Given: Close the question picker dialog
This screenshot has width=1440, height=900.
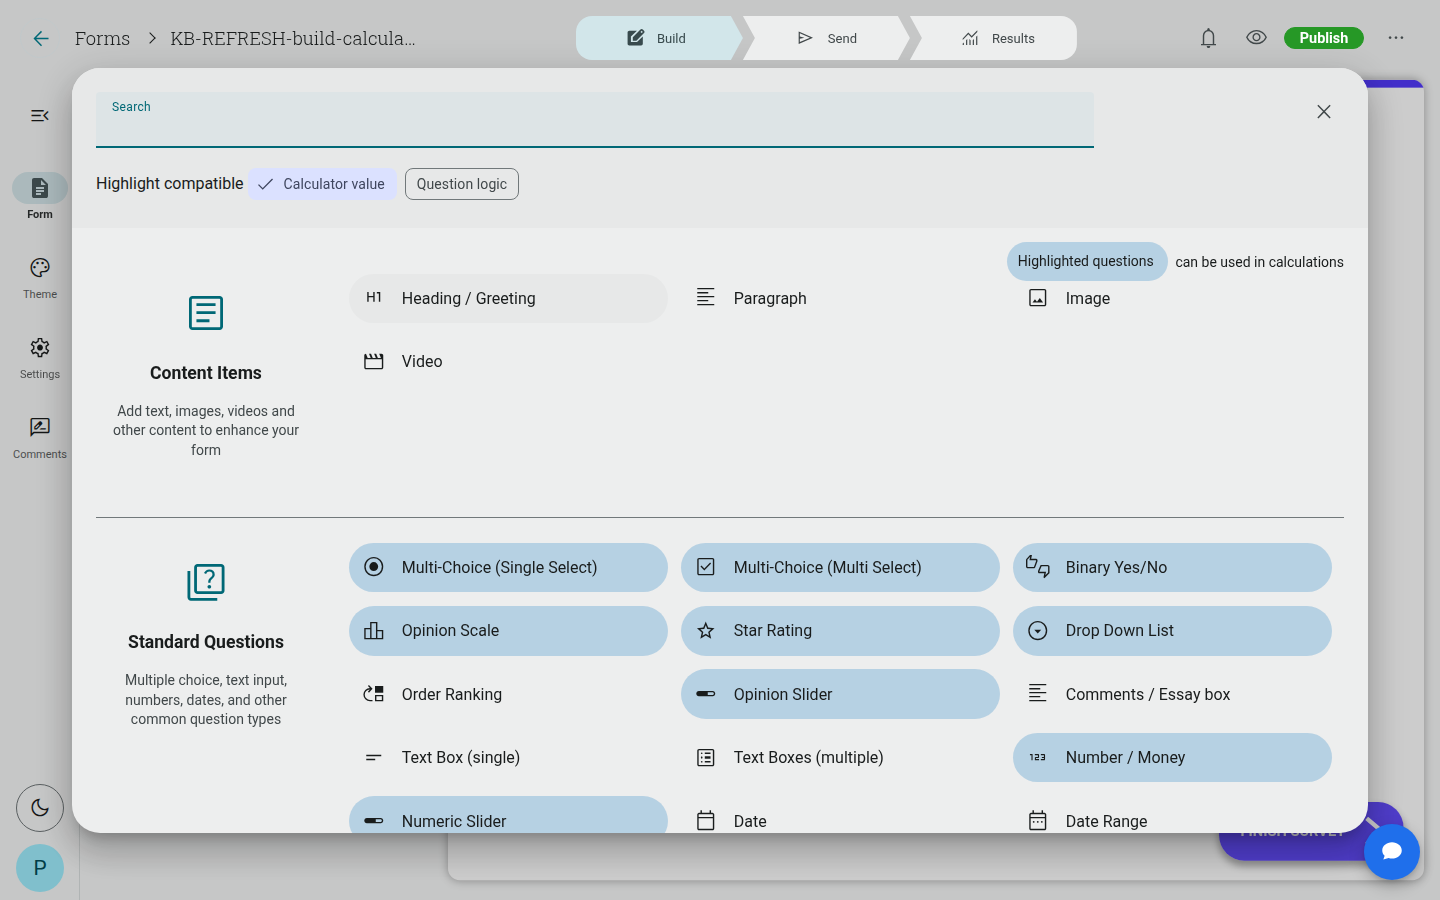Looking at the screenshot, I should pos(1324,112).
